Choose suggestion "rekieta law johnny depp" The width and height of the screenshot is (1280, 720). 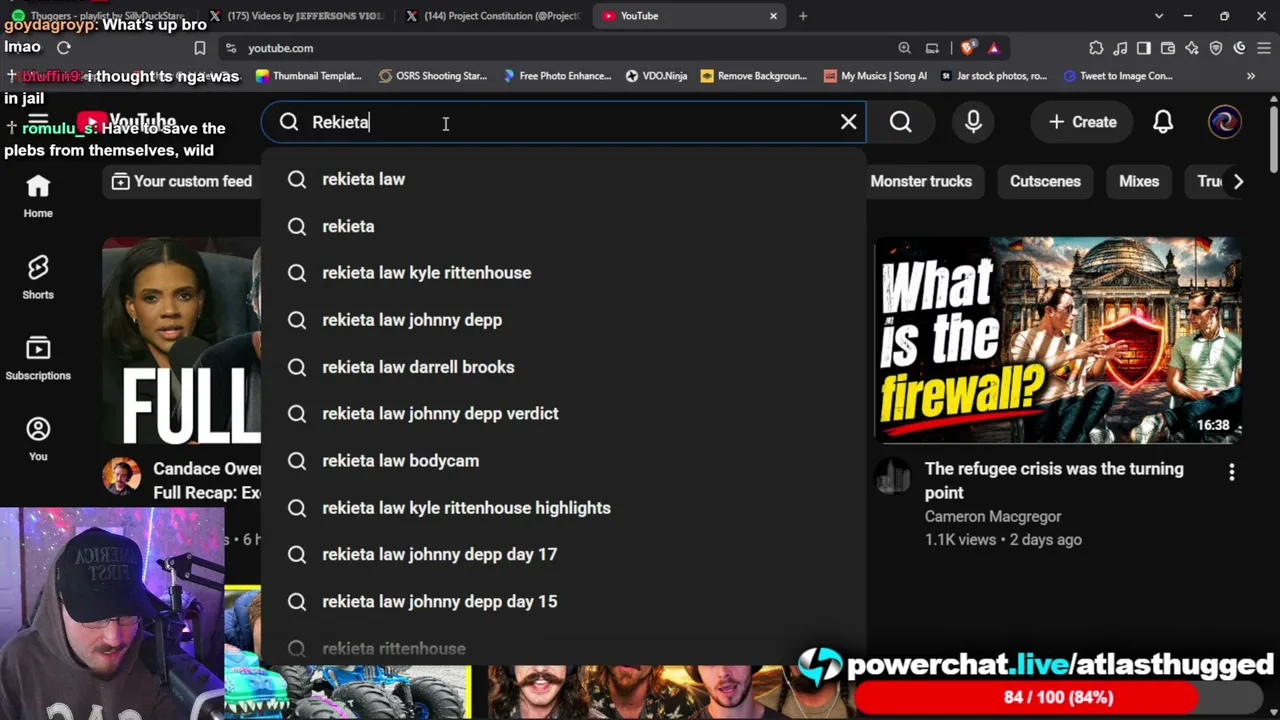pos(563,320)
